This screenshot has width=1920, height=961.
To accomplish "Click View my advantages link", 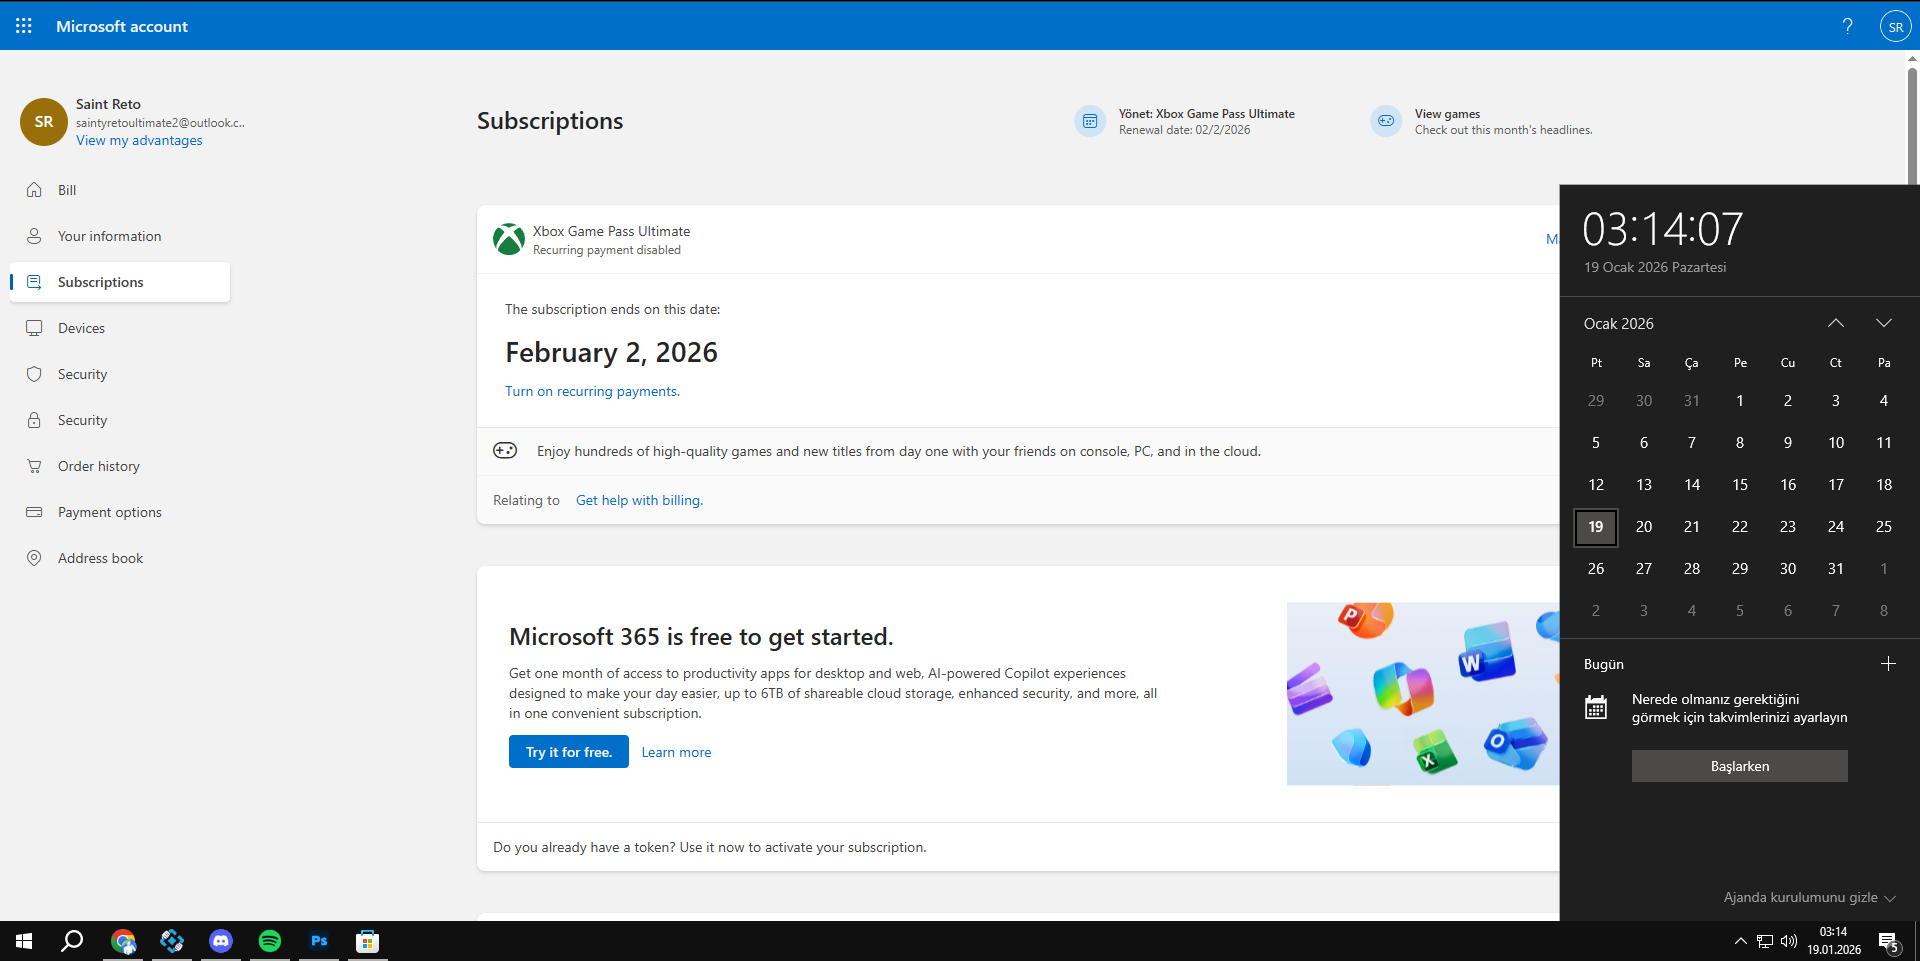I will point(139,141).
